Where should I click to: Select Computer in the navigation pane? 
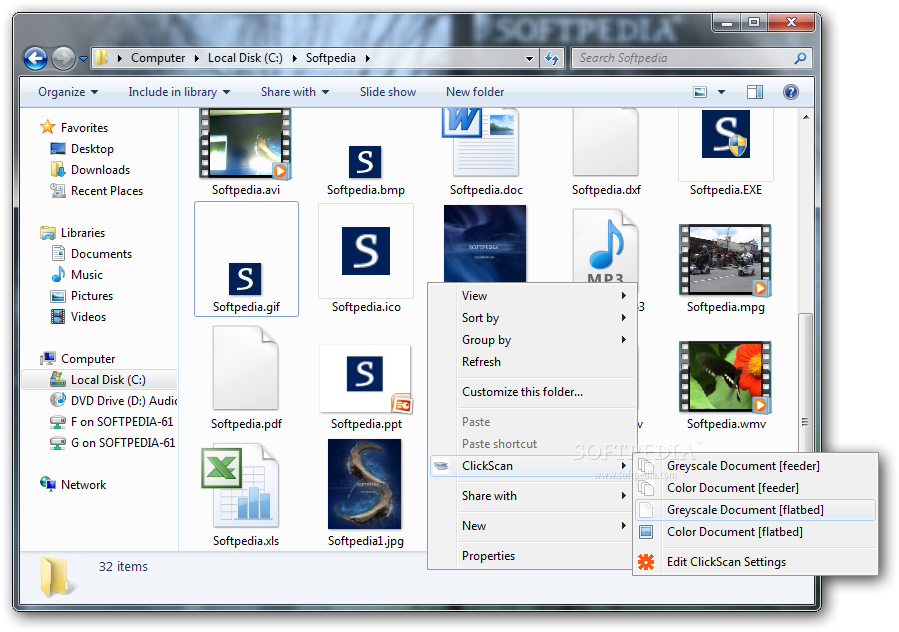coord(77,359)
